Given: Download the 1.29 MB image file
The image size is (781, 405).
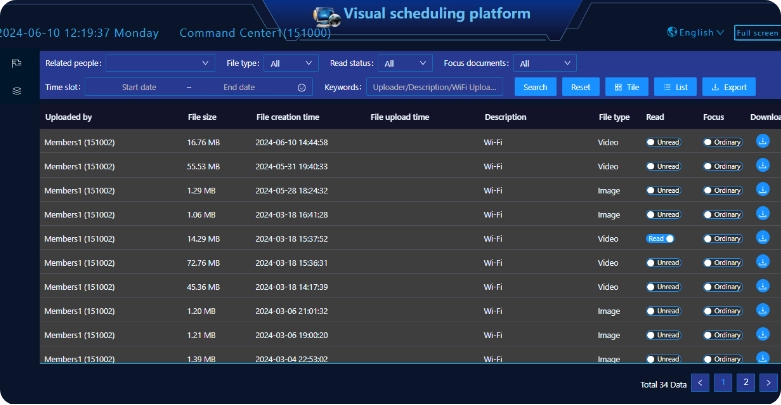Looking at the screenshot, I should [x=762, y=190].
